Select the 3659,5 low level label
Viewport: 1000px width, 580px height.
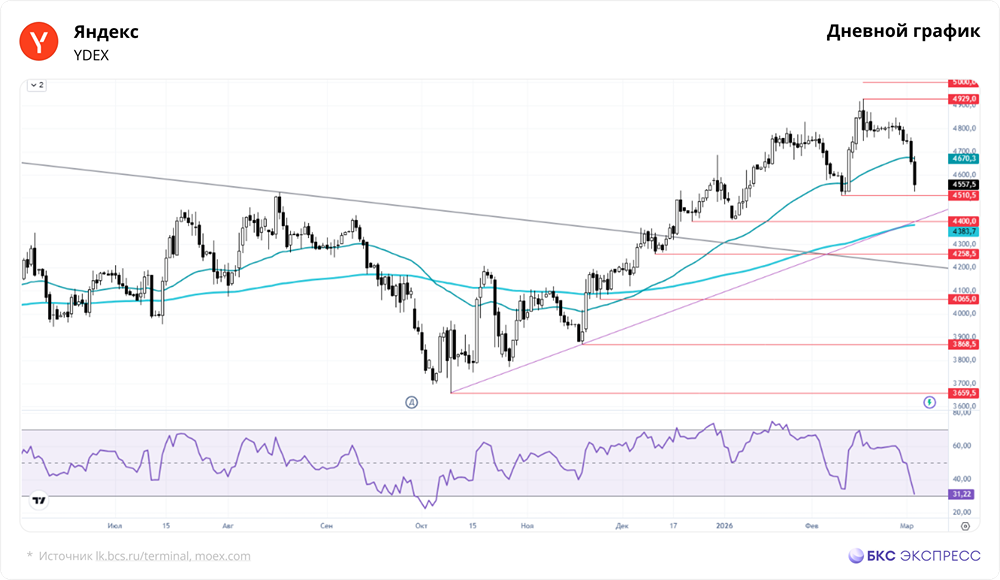coord(964,393)
